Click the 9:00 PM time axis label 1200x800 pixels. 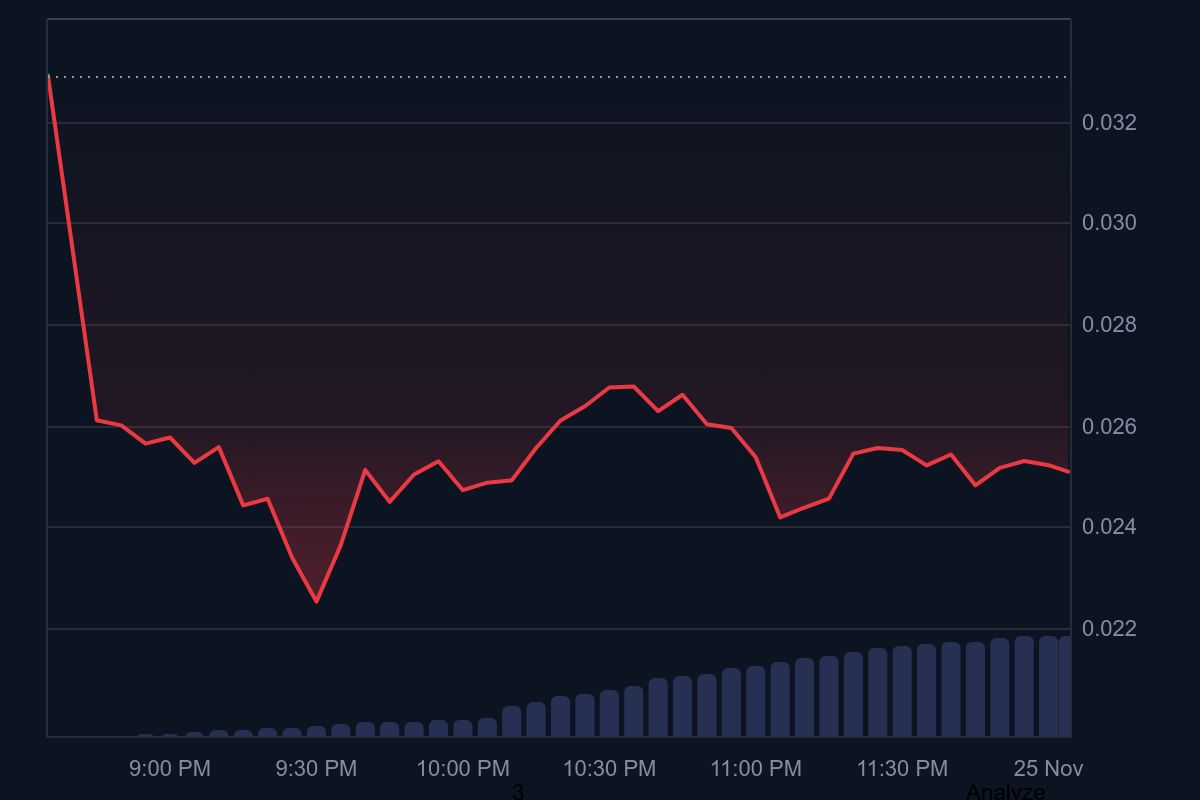[170, 769]
